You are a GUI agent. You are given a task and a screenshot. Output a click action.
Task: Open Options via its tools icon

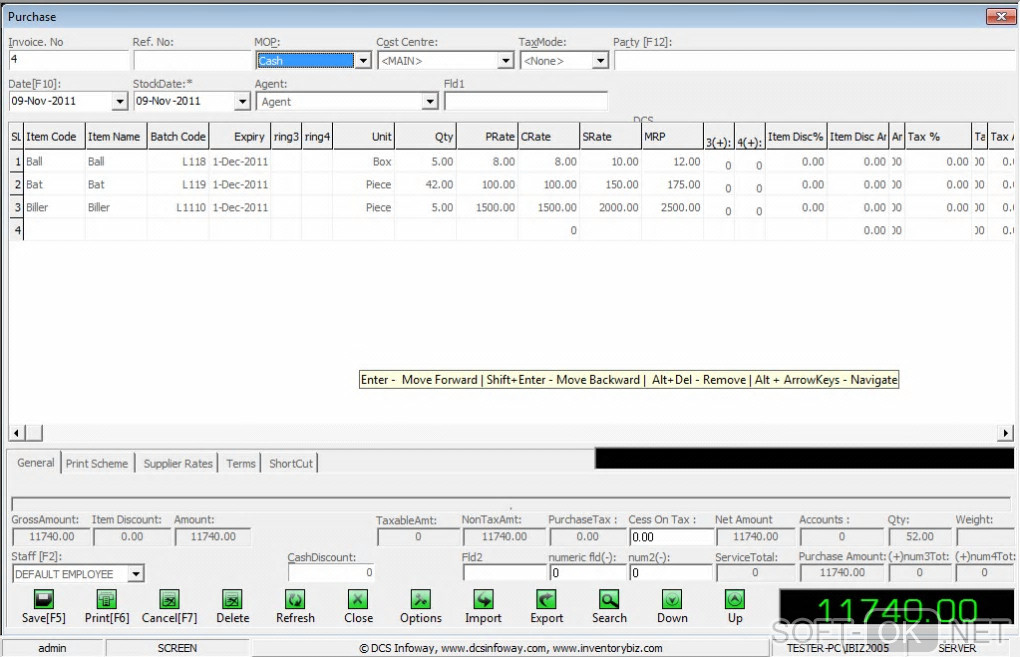tap(421, 598)
